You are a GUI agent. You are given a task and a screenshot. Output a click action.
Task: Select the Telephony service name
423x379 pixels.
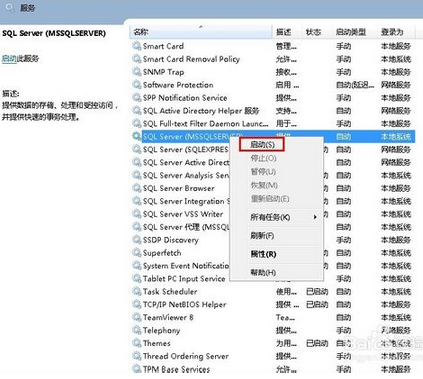click(161, 330)
